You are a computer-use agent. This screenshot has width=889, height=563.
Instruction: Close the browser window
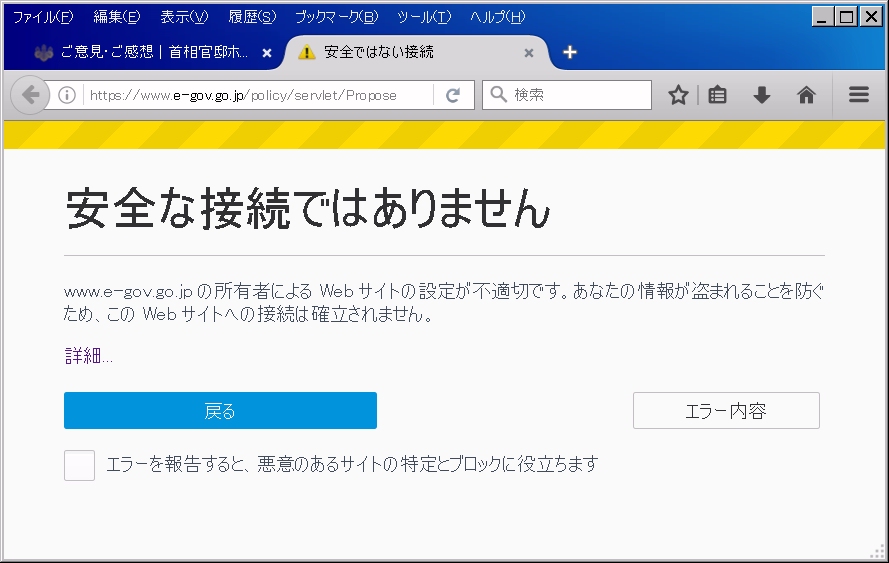point(870,17)
